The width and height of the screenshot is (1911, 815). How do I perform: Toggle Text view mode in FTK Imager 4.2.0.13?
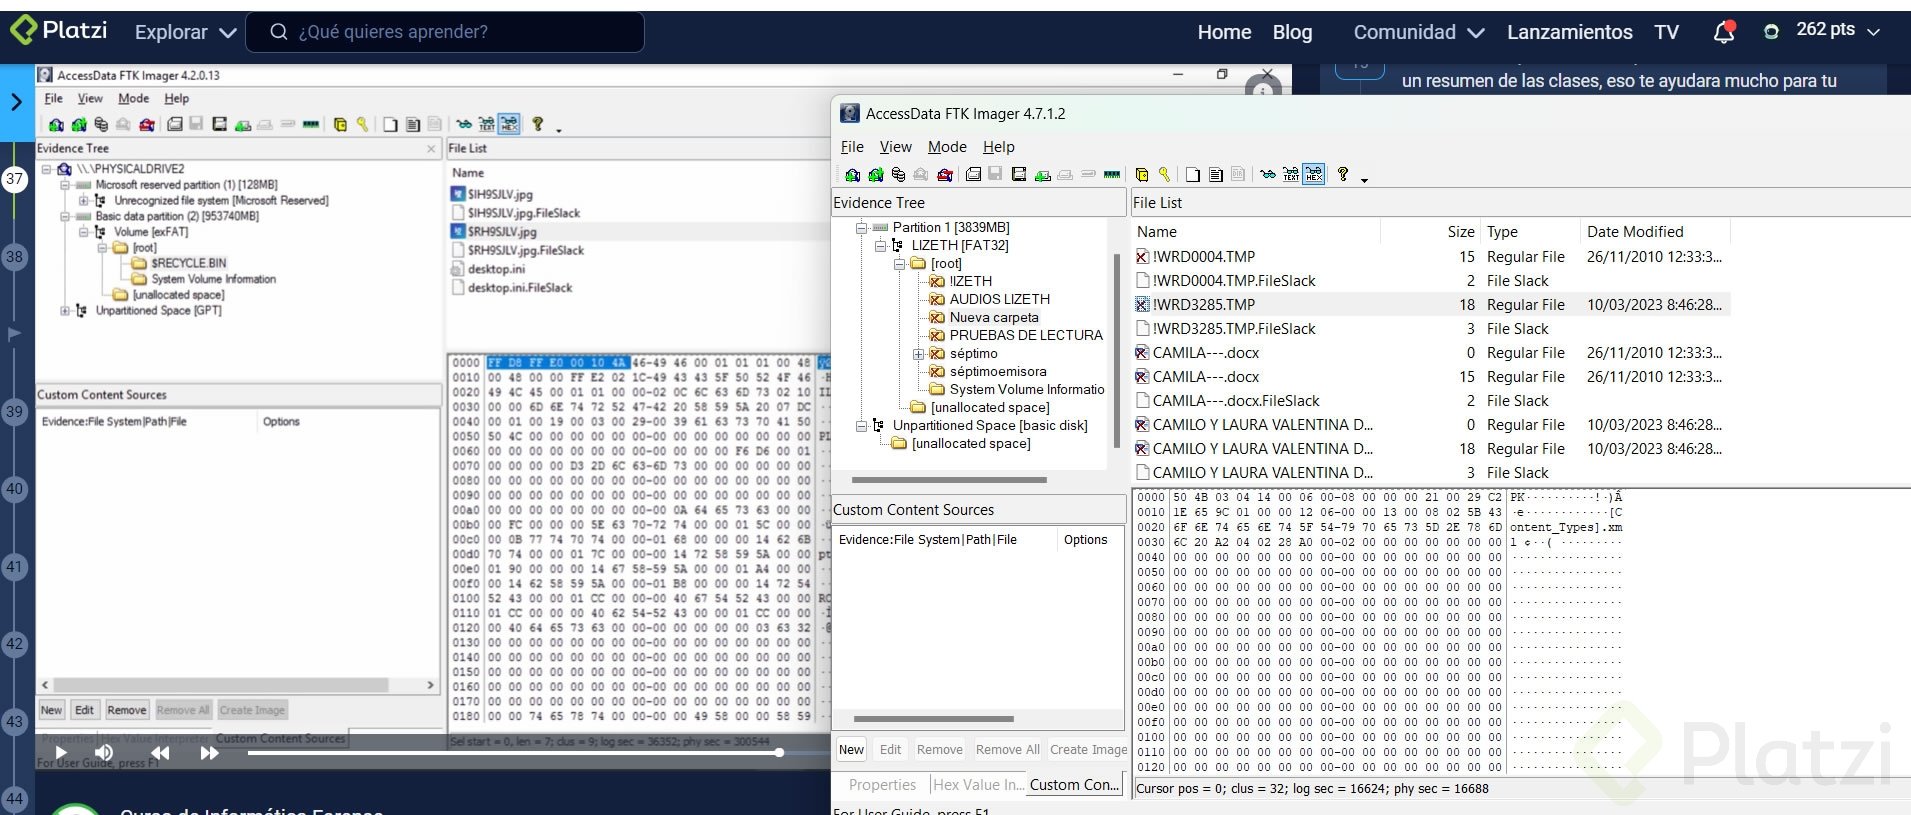(x=486, y=124)
